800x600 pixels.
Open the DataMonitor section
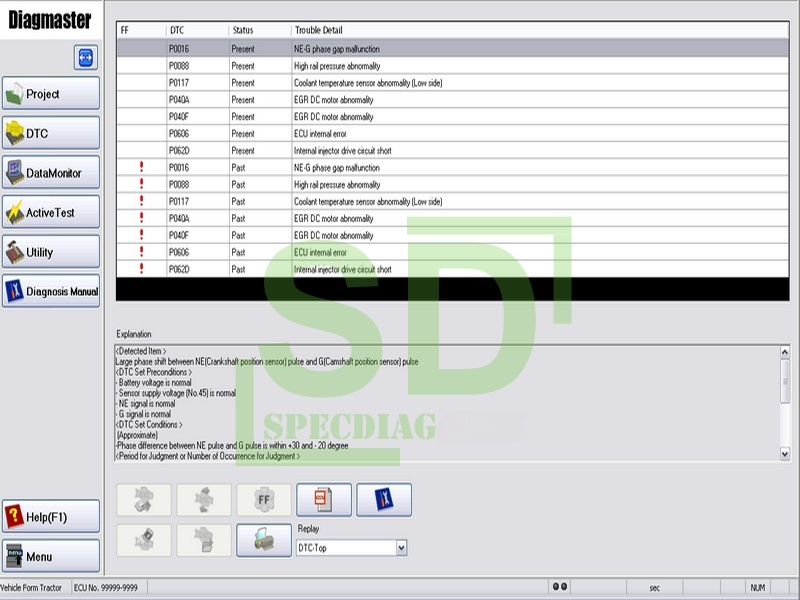51,172
